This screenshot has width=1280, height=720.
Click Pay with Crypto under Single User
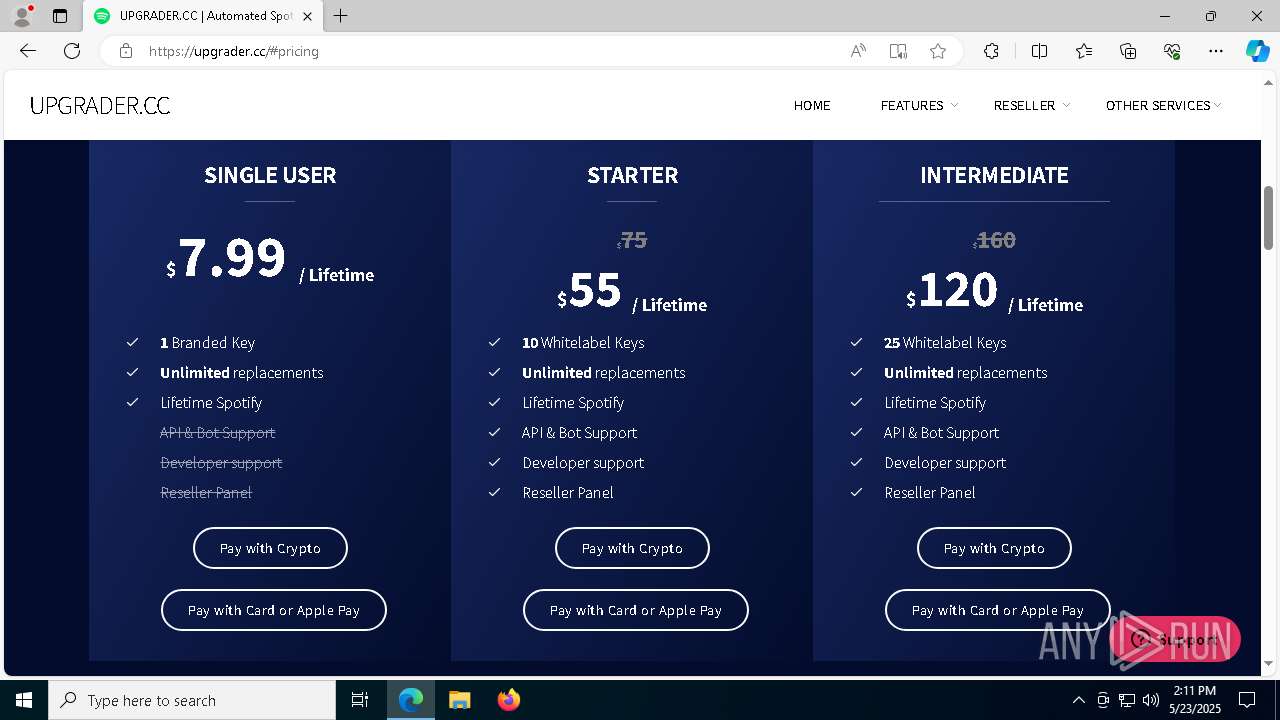point(270,548)
